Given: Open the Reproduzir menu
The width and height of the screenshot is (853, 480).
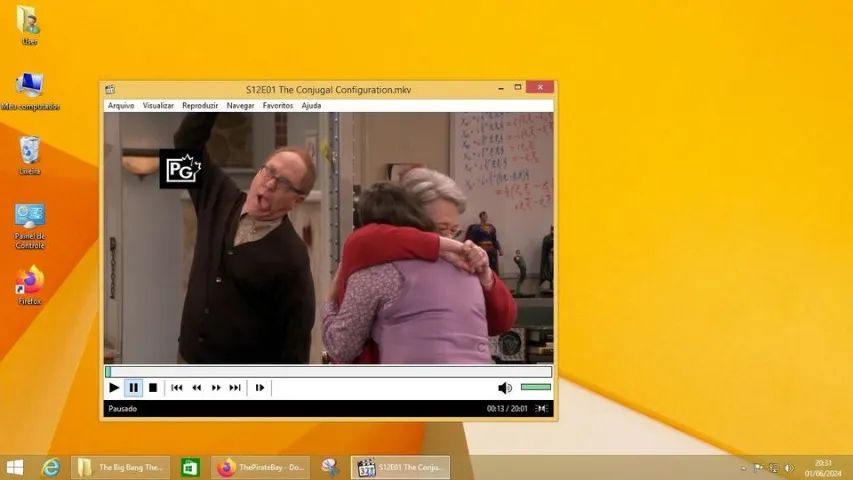Looking at the screenshot, I should (200, 106).
